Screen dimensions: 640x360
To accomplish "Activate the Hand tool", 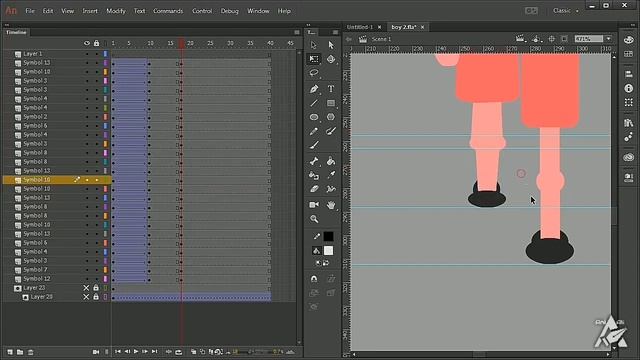I will (331, 204).
